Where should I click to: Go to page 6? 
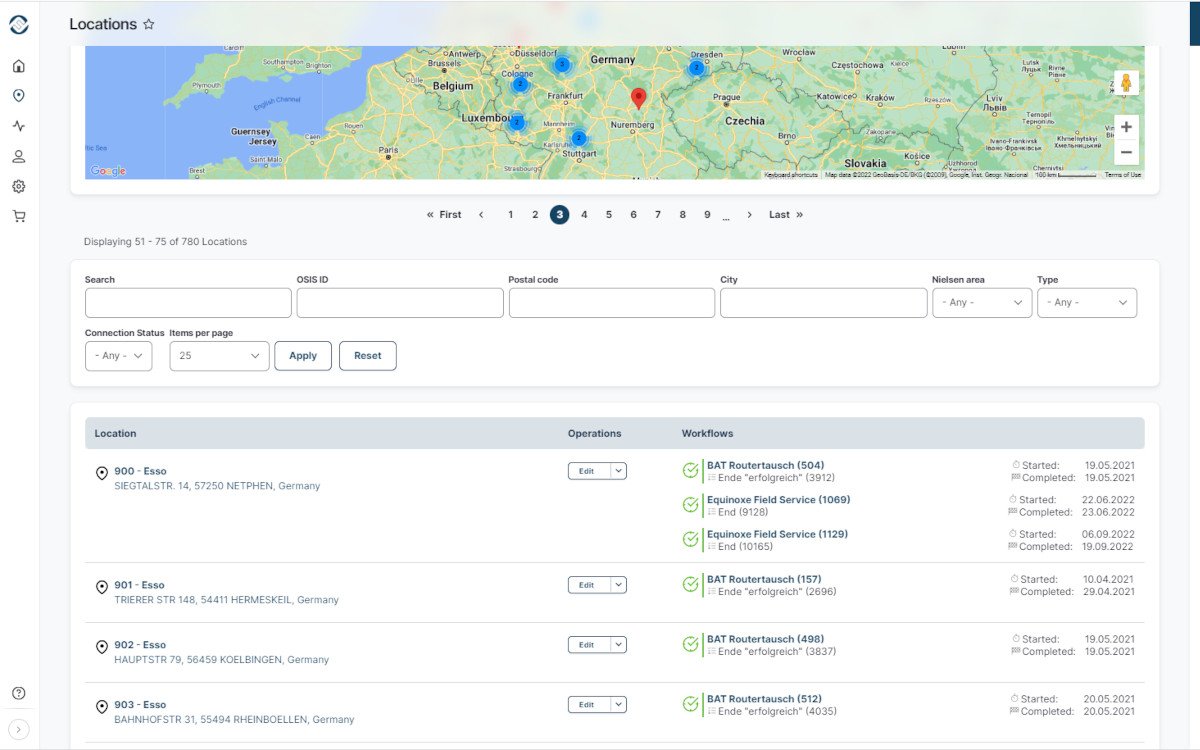[x=633, y=215]
